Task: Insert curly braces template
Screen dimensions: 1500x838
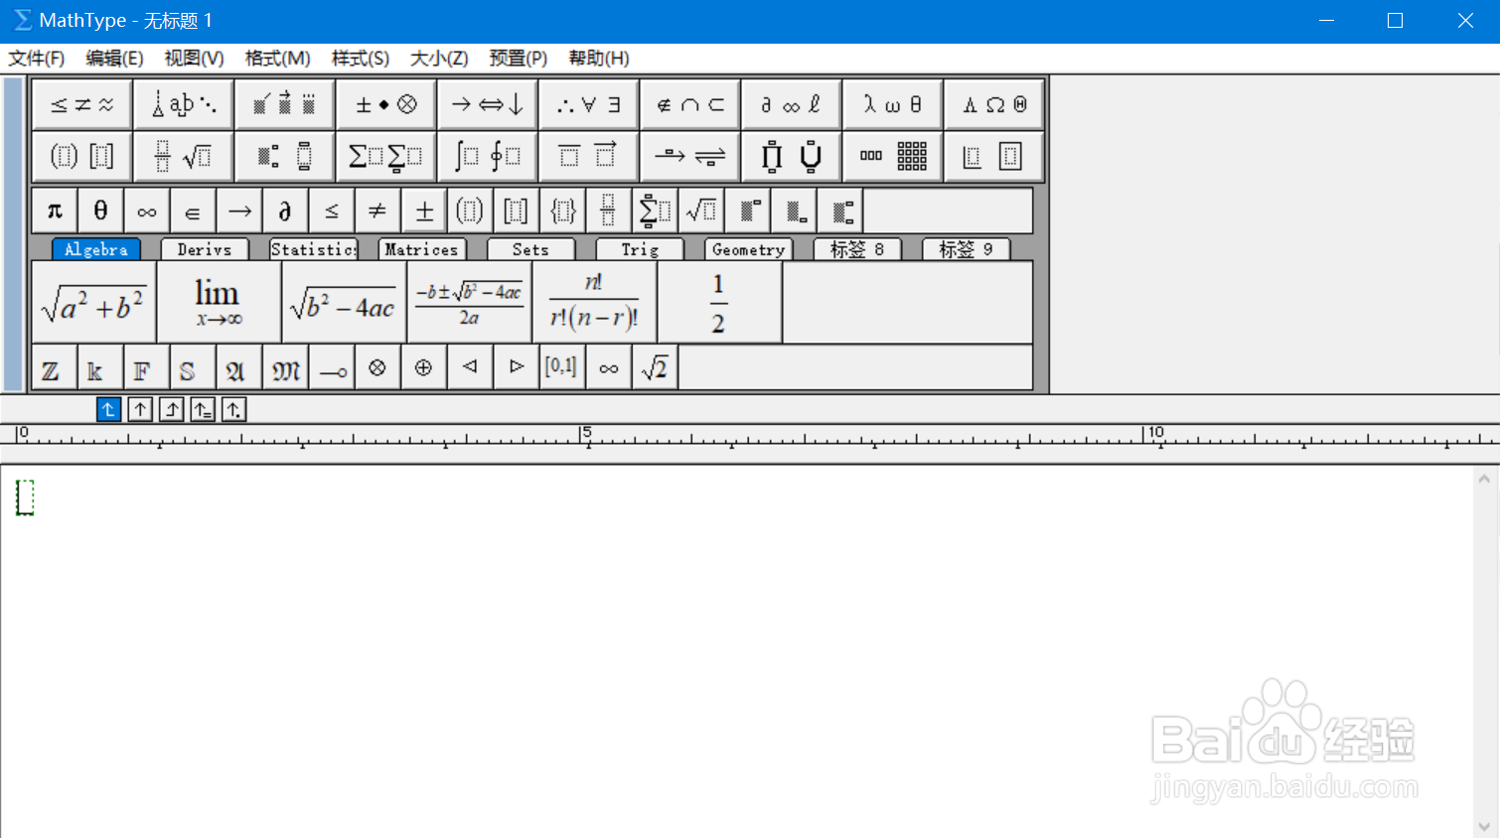Action: pyautogui.click(x=562, y=210)
